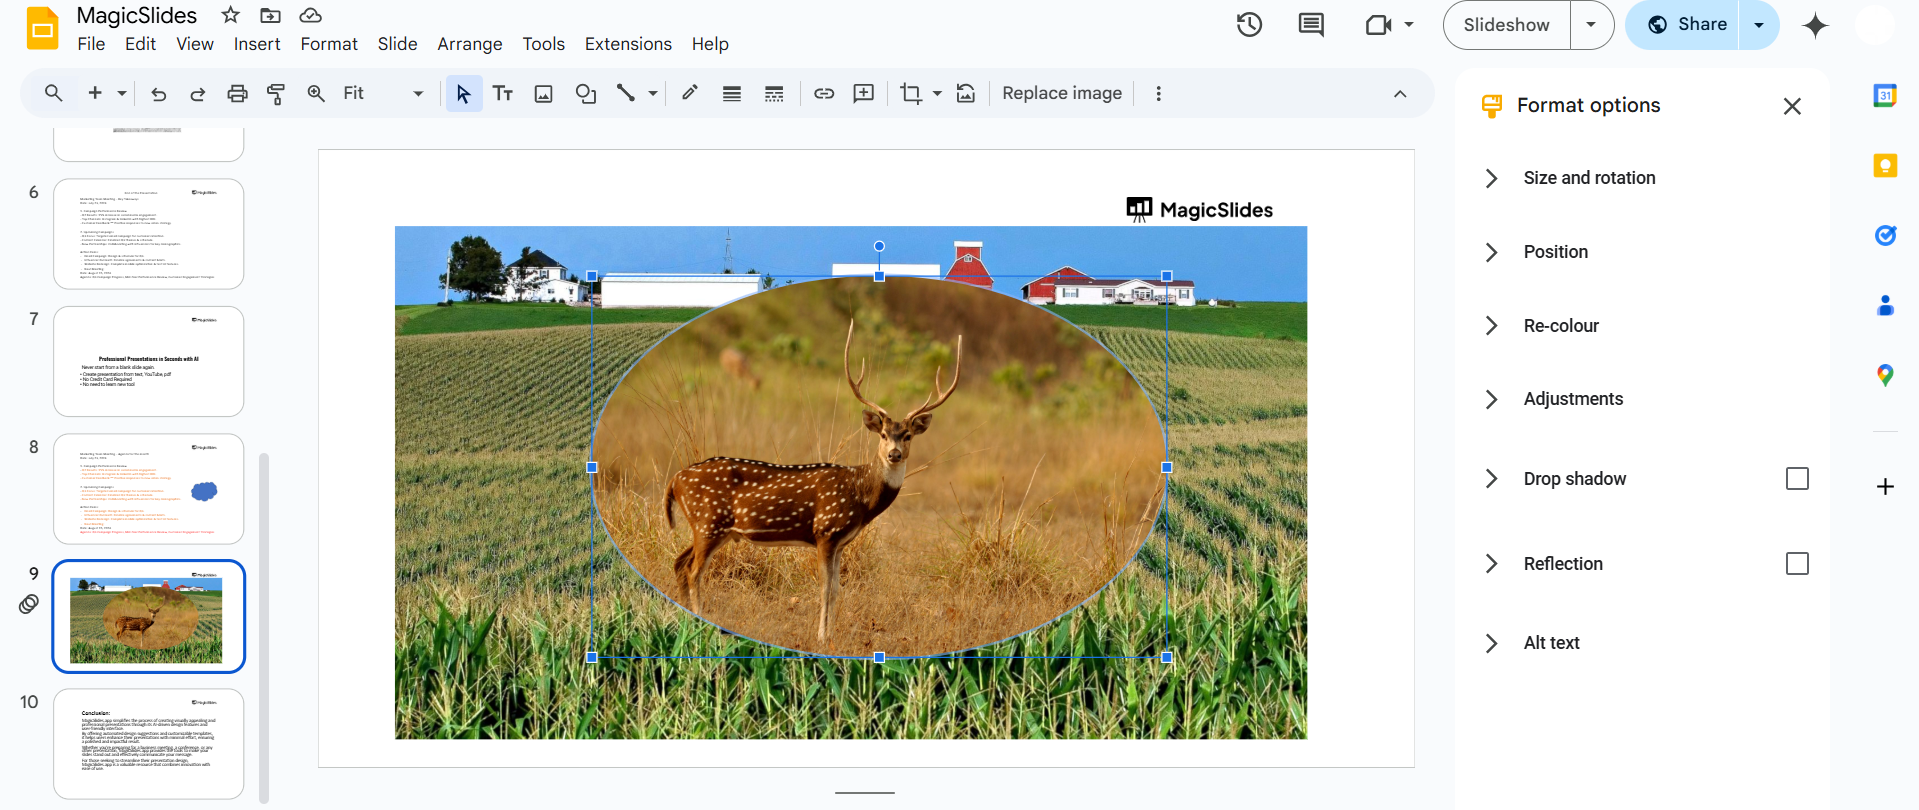Image resolution: width=1919 pixels, height=810 pixels.
Task: Click the border colour pencil icon
Action: (689, 93)
